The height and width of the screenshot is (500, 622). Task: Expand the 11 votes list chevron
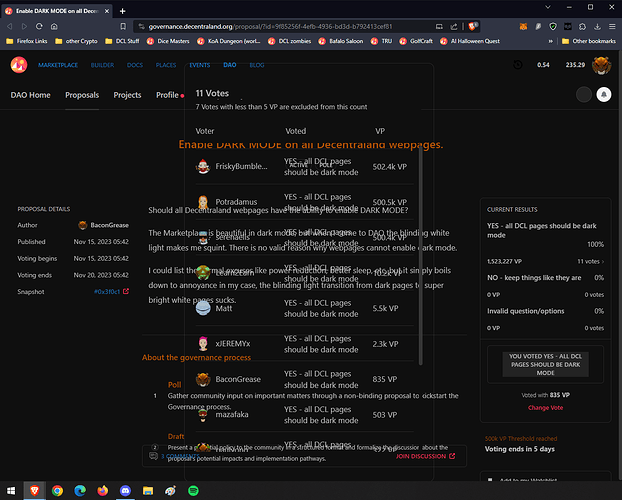point(603,262)
